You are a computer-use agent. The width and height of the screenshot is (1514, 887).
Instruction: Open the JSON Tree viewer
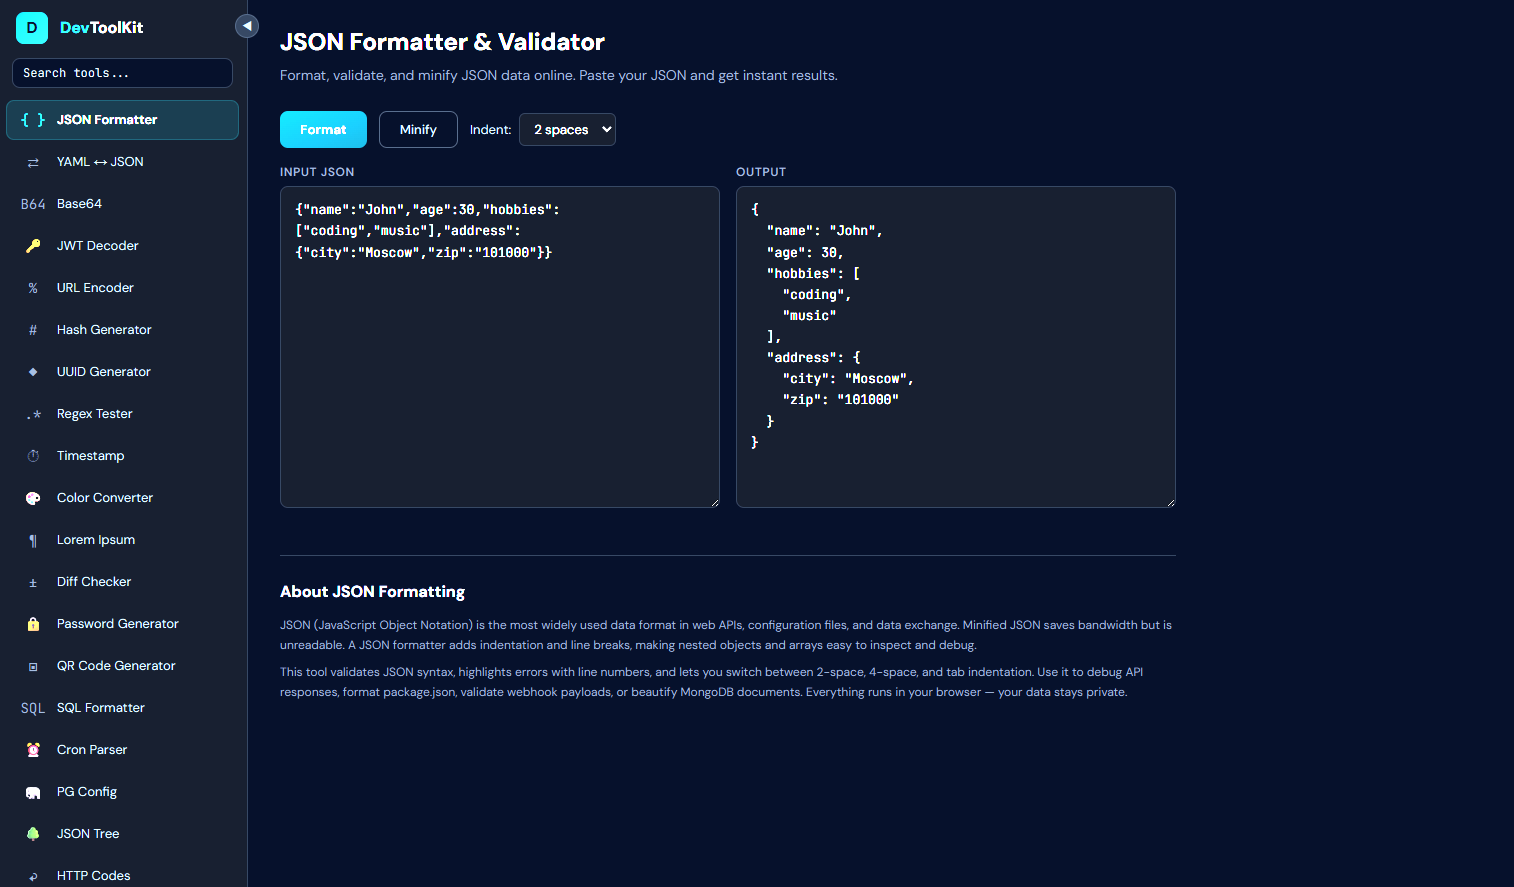[x=87, y=833]
